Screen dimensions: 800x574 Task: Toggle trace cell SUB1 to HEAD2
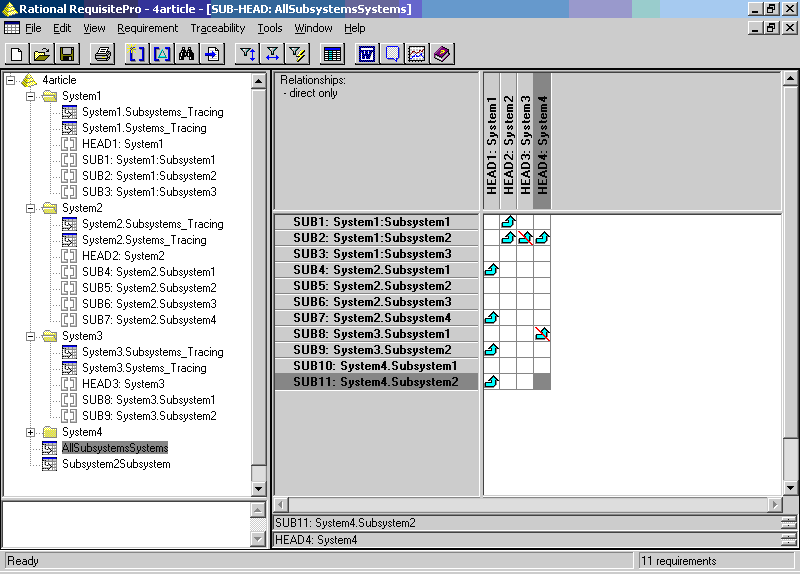point(508,222)
